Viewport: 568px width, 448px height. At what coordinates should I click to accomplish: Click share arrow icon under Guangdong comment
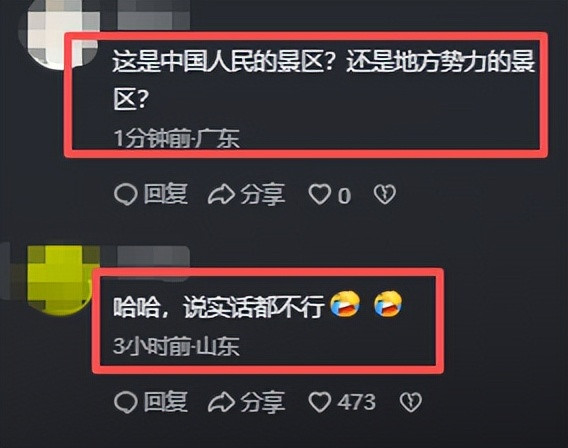(x=221, y=194)
